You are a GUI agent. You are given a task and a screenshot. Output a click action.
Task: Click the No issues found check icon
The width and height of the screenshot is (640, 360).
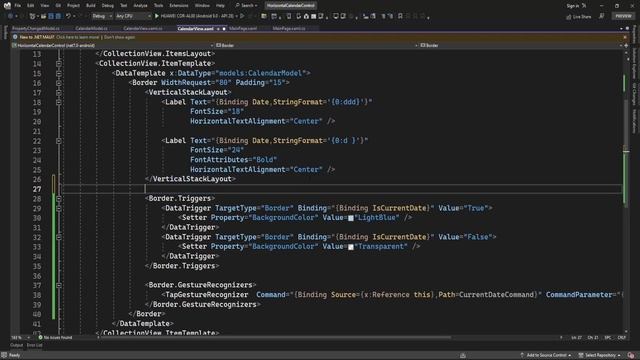40,338
